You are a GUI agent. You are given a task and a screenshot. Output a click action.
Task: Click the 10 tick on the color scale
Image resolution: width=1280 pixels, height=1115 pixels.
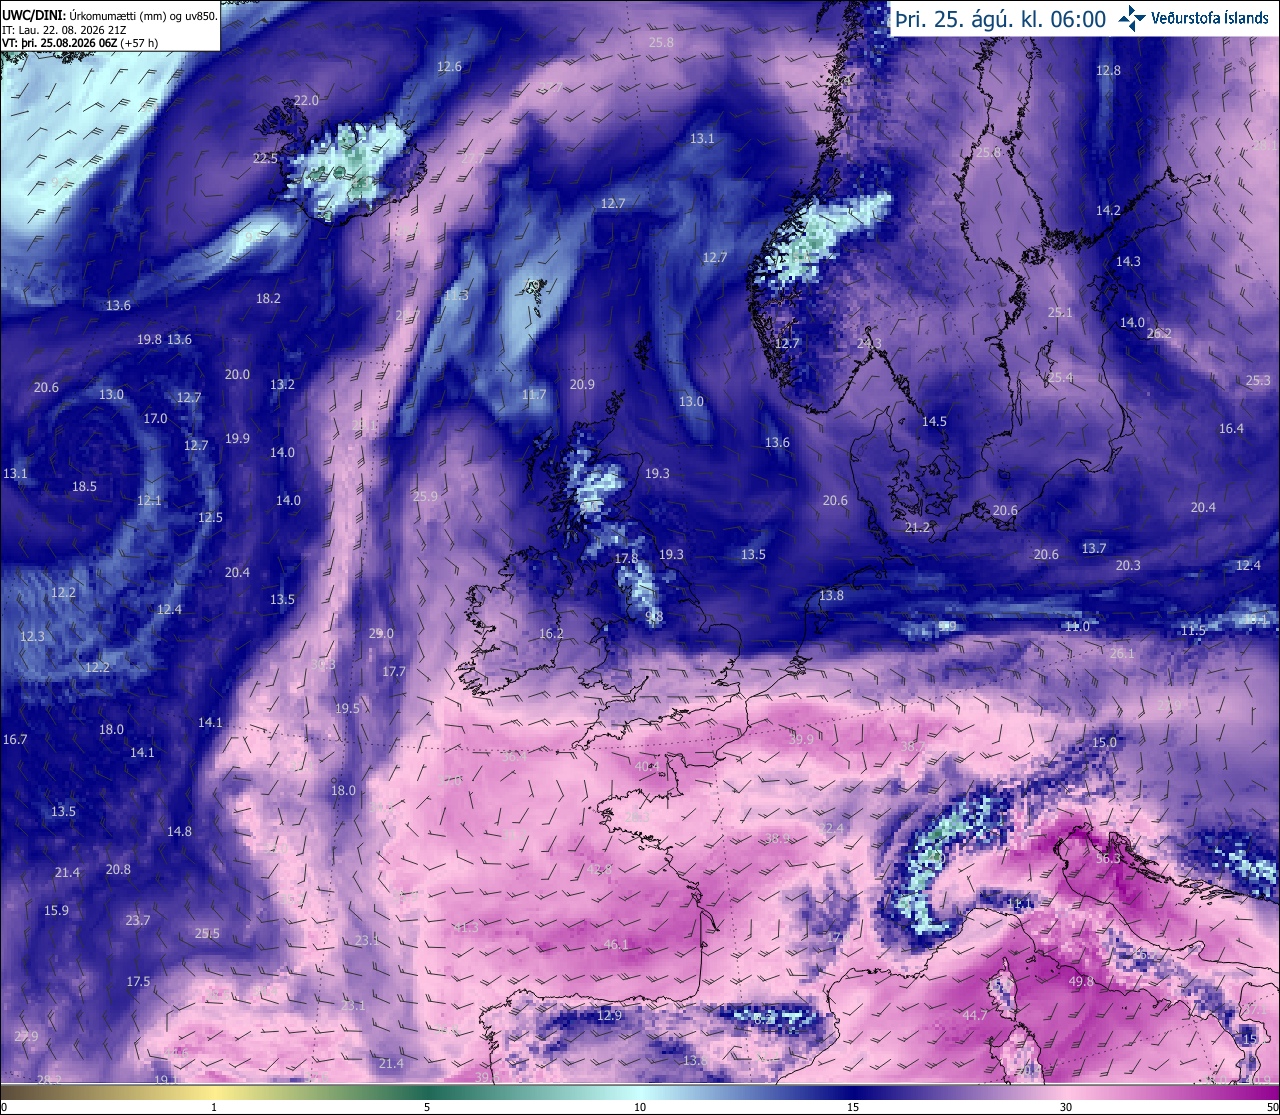(640, 1107)
